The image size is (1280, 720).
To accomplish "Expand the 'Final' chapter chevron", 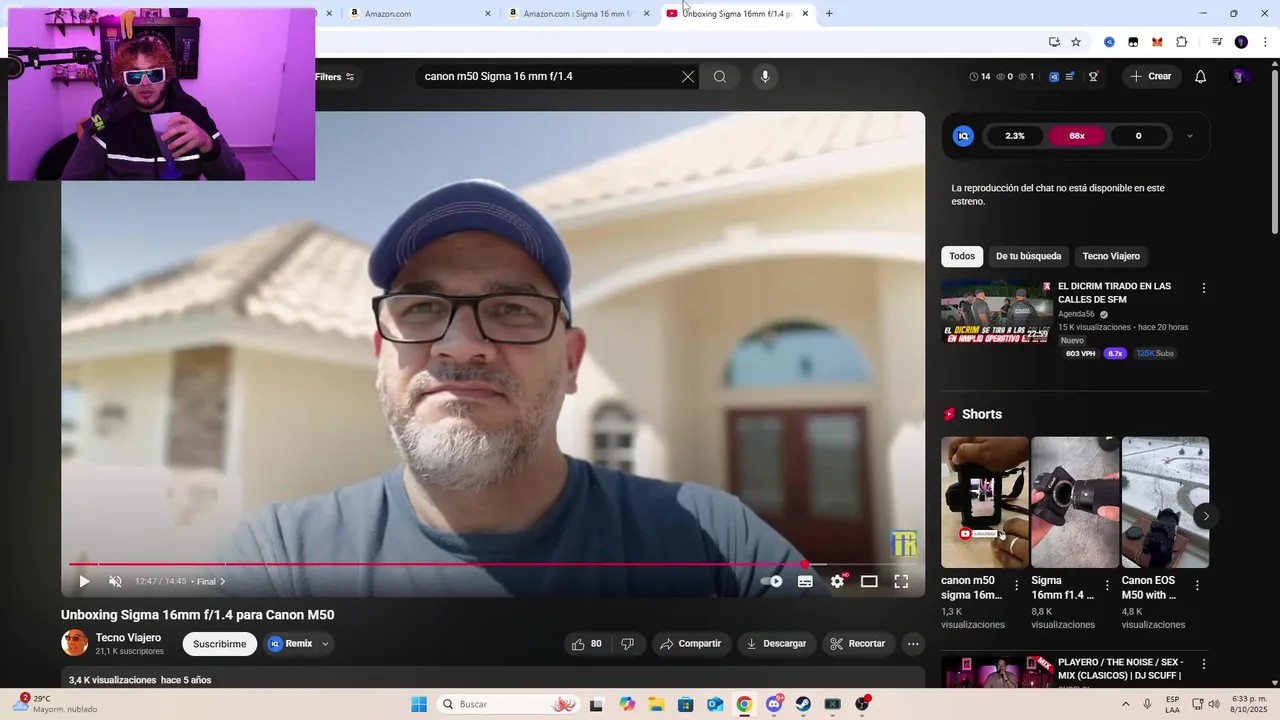I will click(222, 581).
